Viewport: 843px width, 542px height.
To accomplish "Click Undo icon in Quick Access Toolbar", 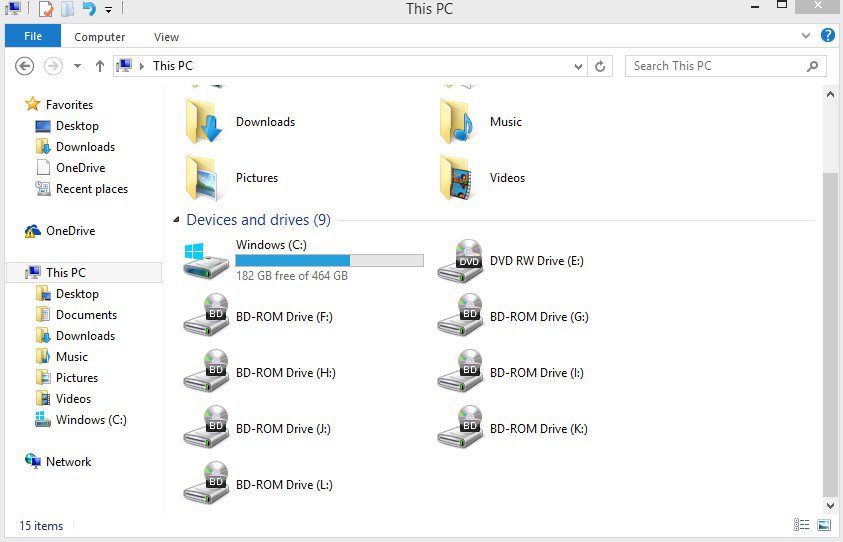I will click(89, 9).
